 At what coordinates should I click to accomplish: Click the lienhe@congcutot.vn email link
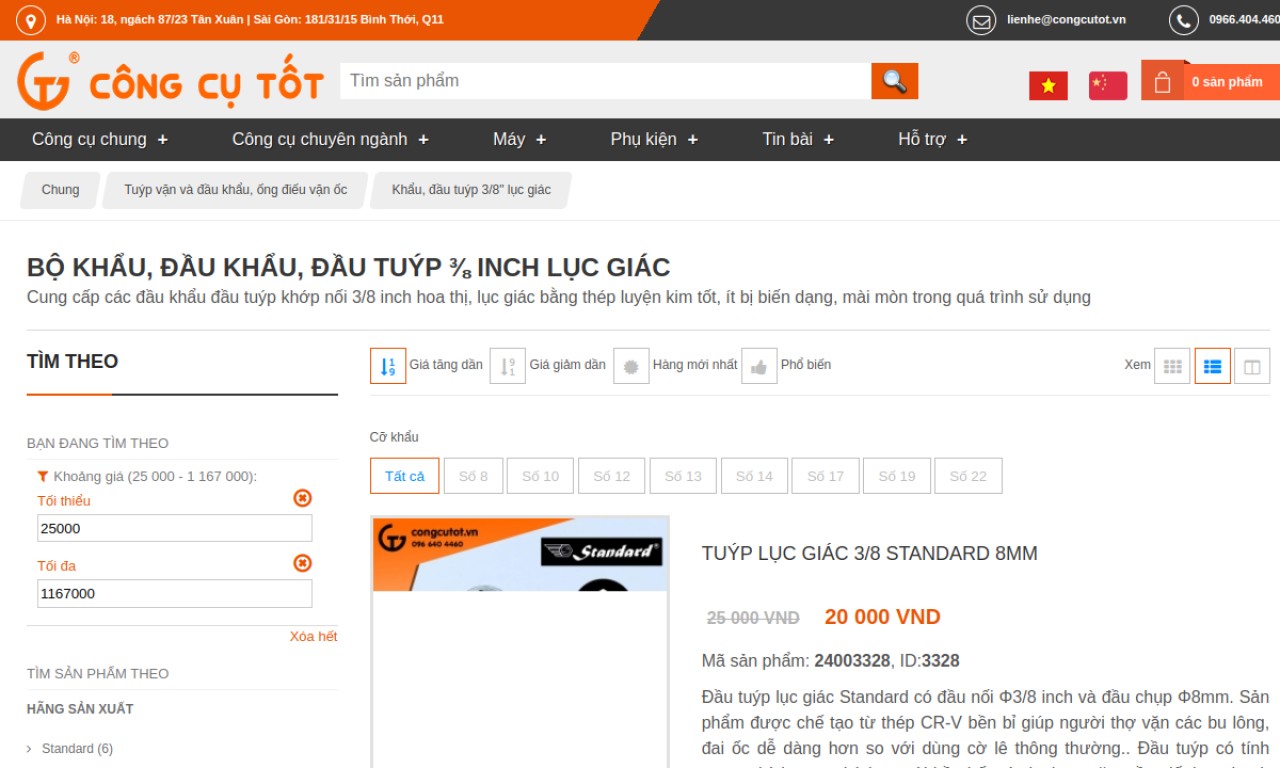click(1066, 20)
